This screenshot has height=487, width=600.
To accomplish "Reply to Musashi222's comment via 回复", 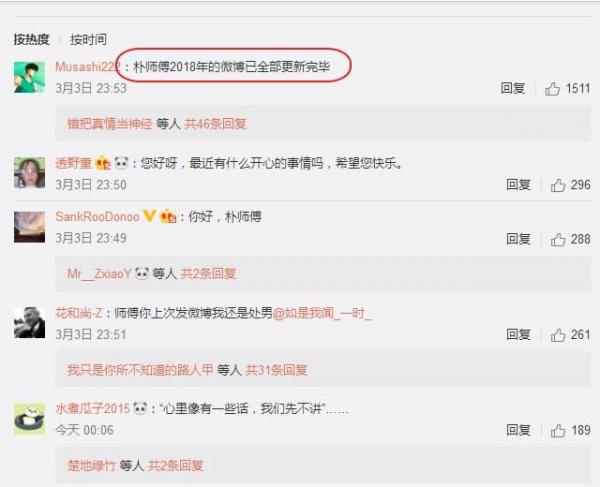I will click(513, 88).
